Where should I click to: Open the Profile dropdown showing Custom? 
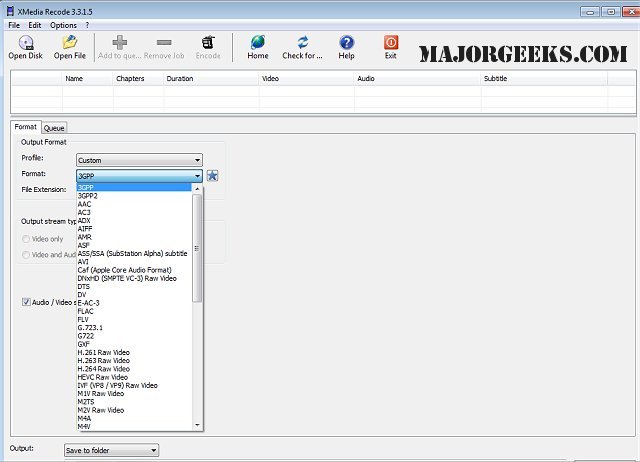pos(139,160)
